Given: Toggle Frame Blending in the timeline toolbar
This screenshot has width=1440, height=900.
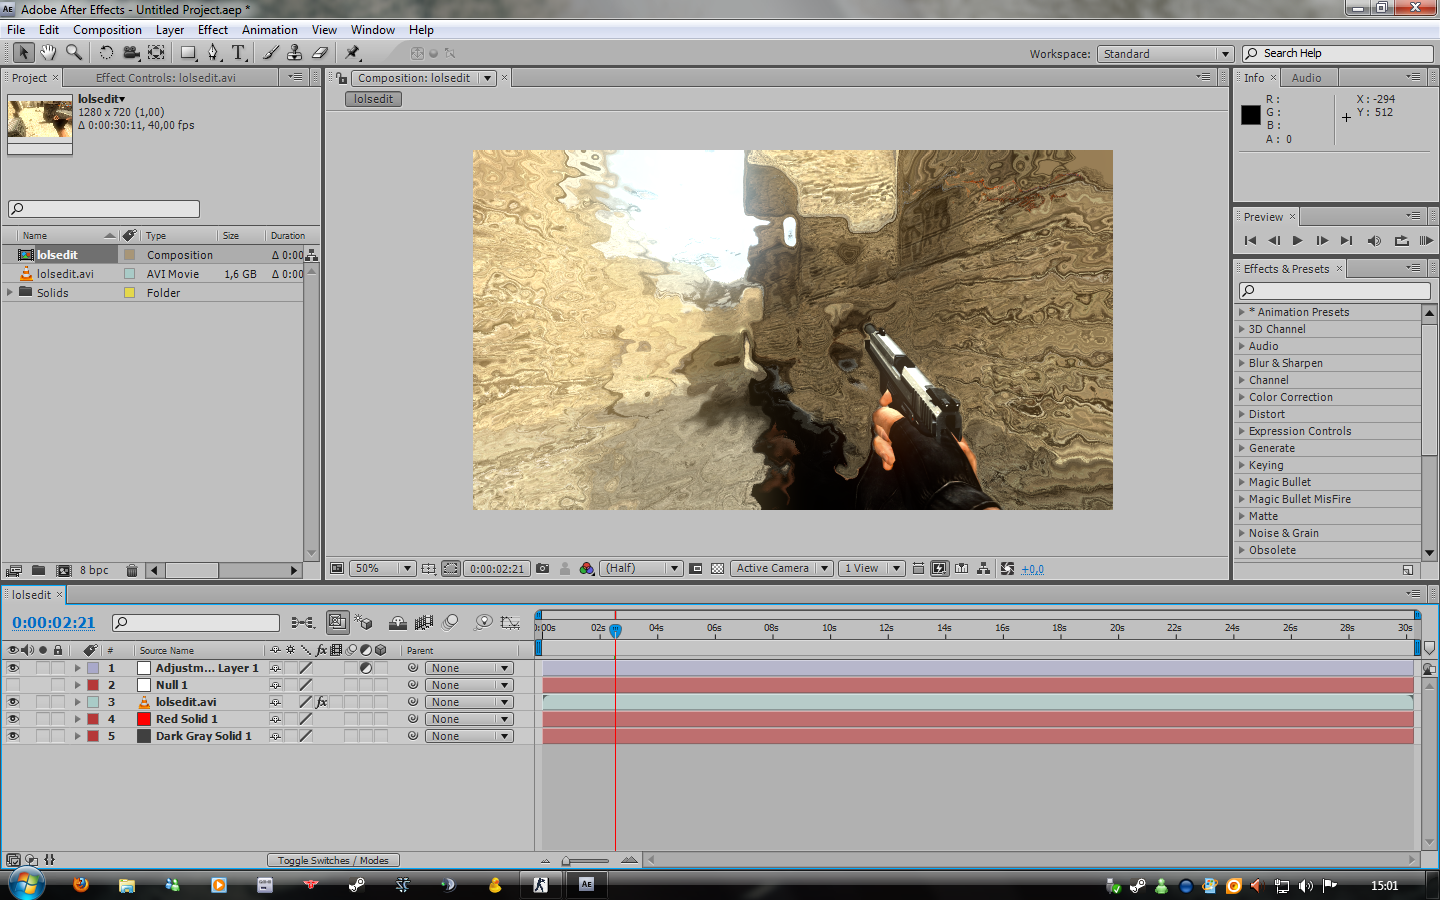Looking at the screenshot, I should pyautogui.click(x=424, y=622).
